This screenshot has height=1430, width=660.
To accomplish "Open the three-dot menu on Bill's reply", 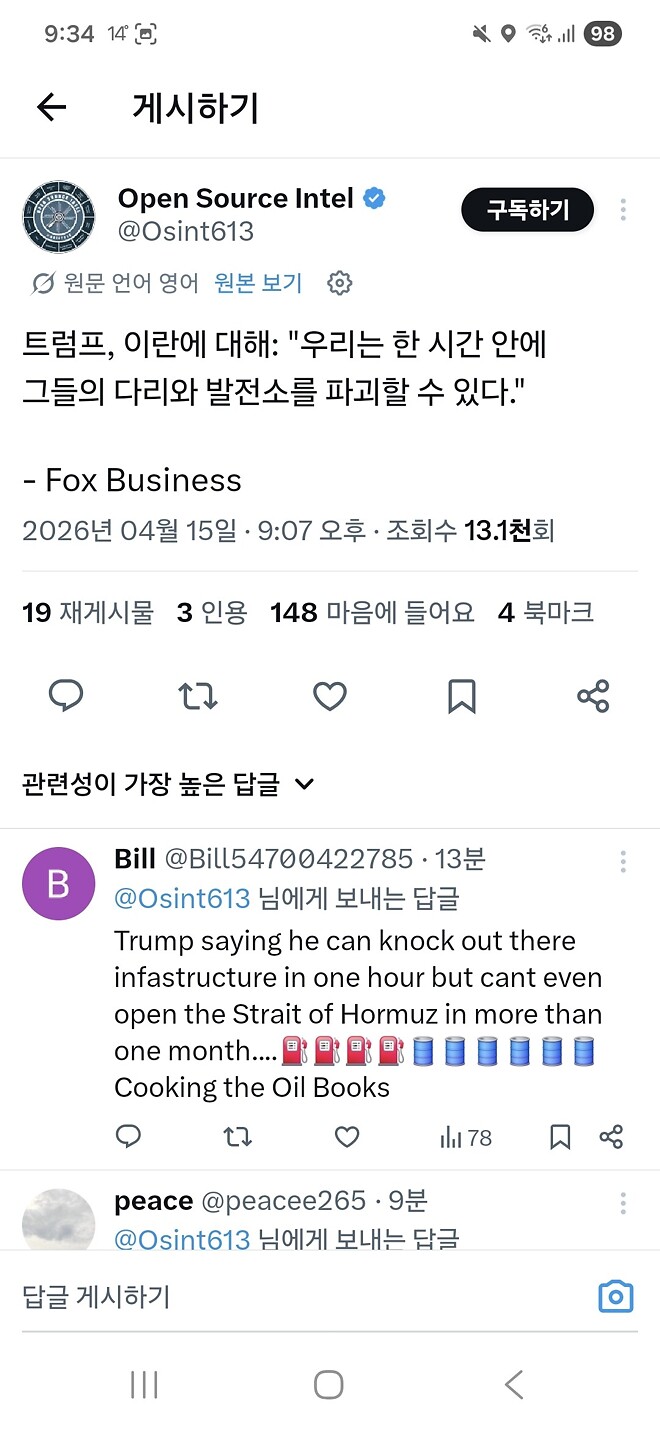I will pos(623,861).
